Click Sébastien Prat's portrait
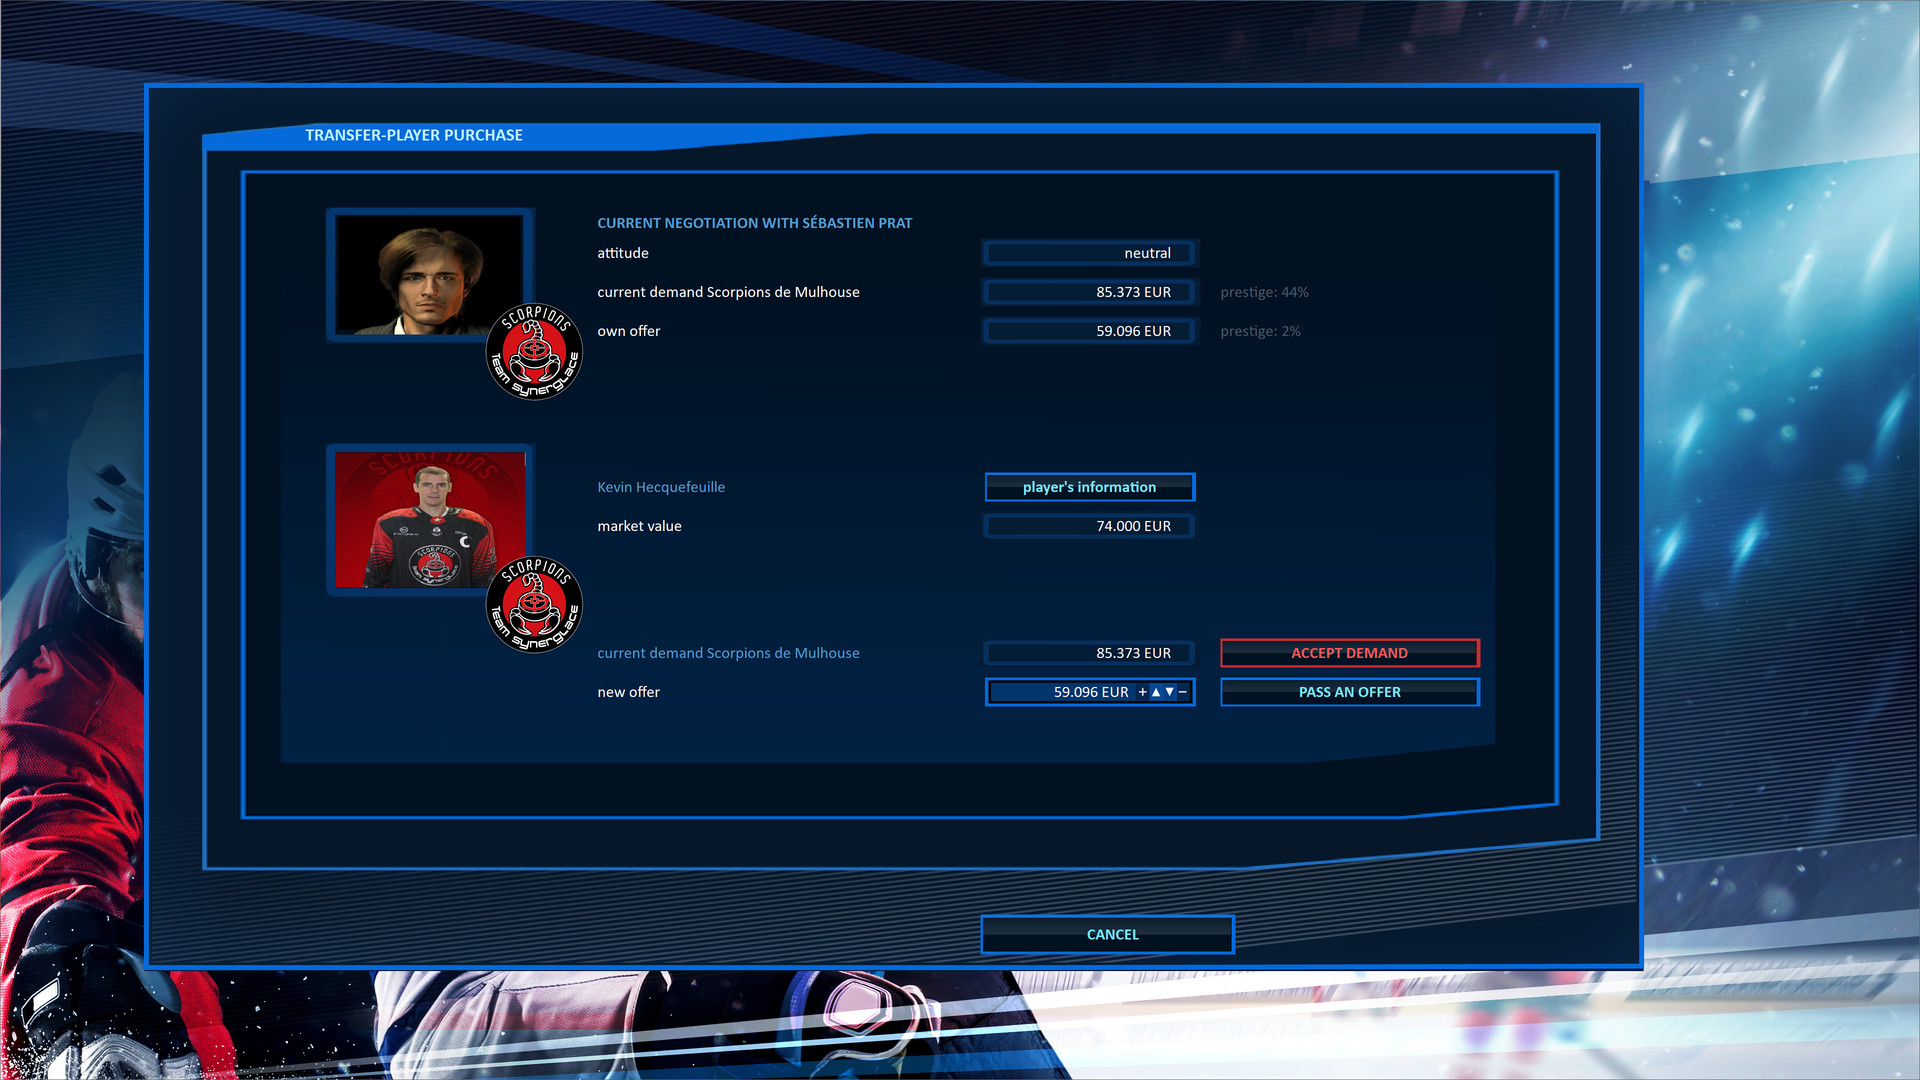Viewport: 1920px width, 1080px height. point(428,274)
